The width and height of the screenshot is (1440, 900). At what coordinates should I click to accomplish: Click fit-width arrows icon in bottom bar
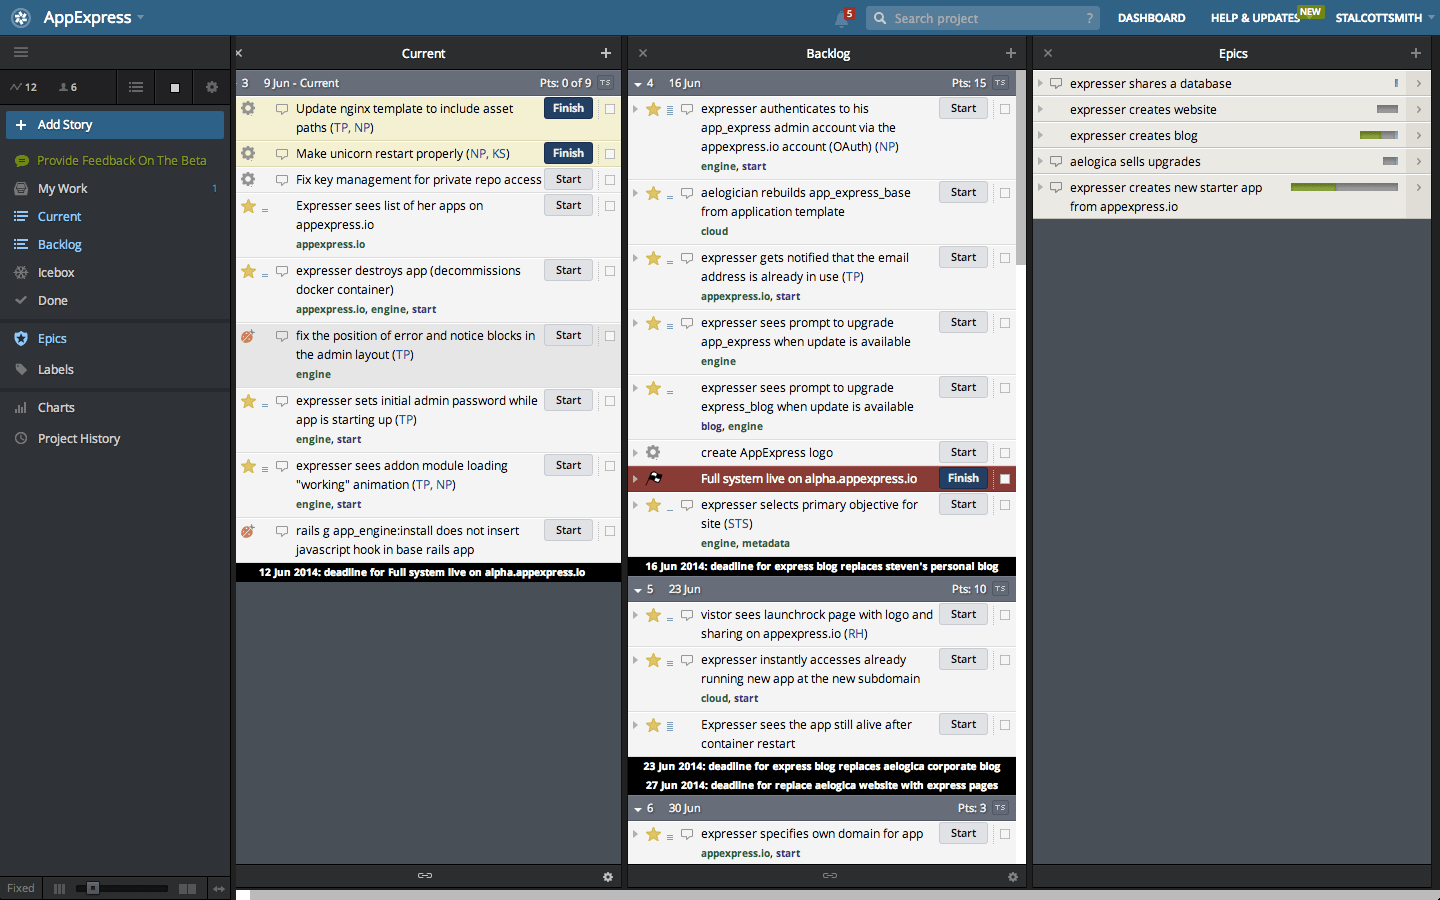[x=219, y=888]
